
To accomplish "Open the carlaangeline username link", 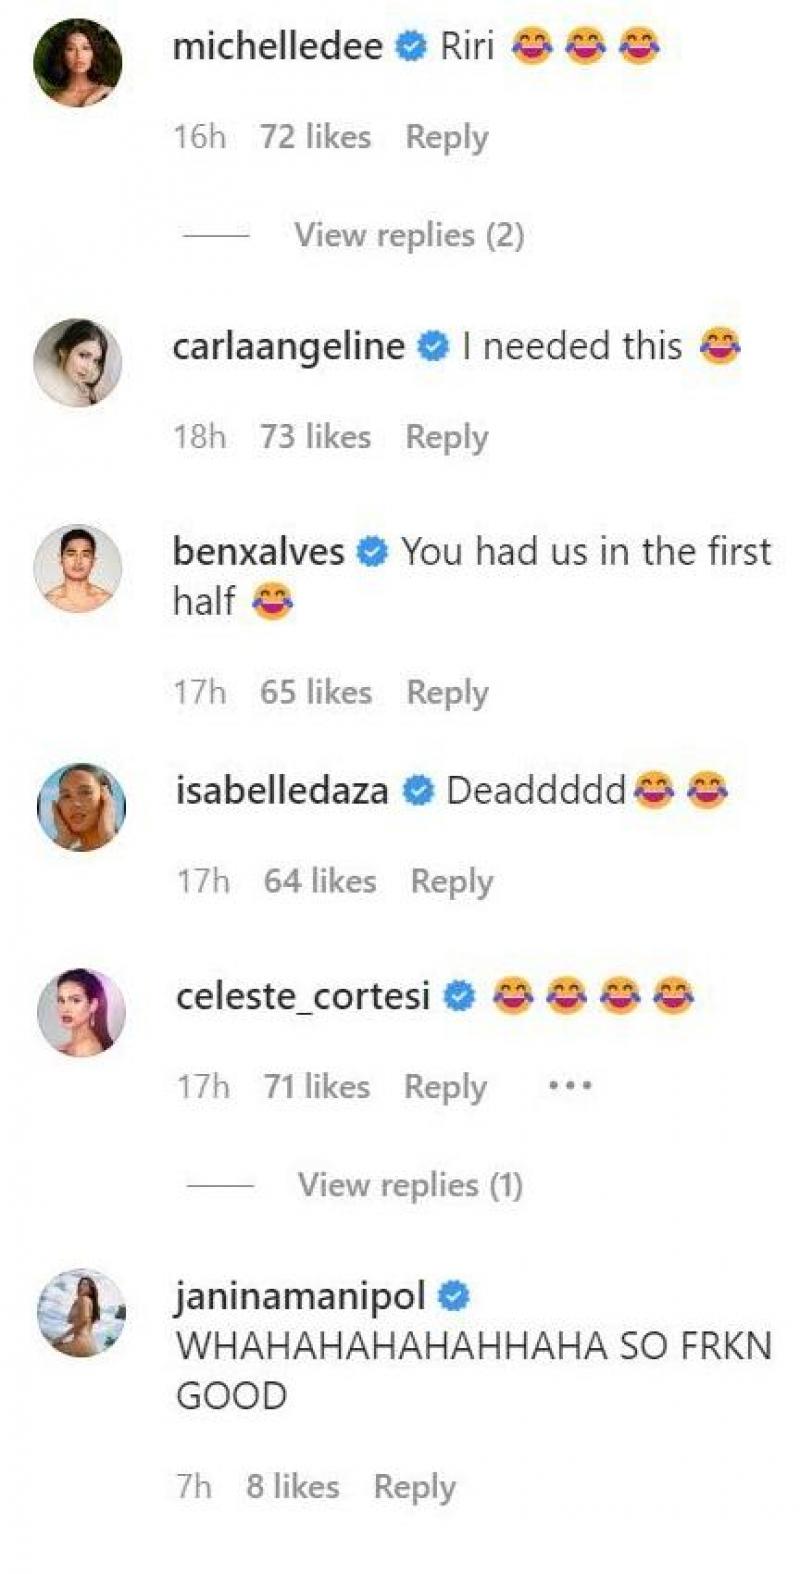I will pyautogui.click(x=288, y=347).
